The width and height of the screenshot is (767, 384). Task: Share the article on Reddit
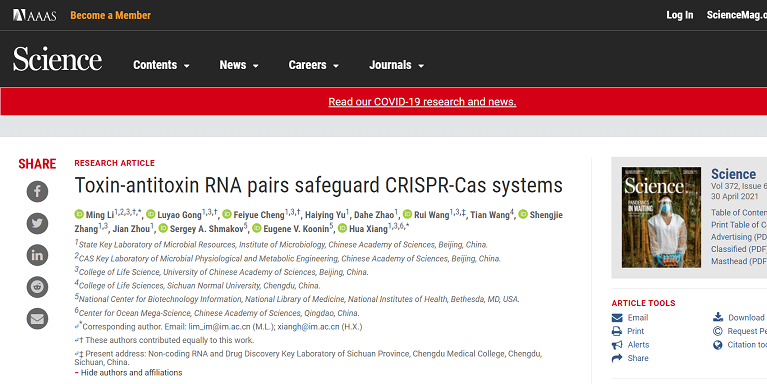(37, 287)
